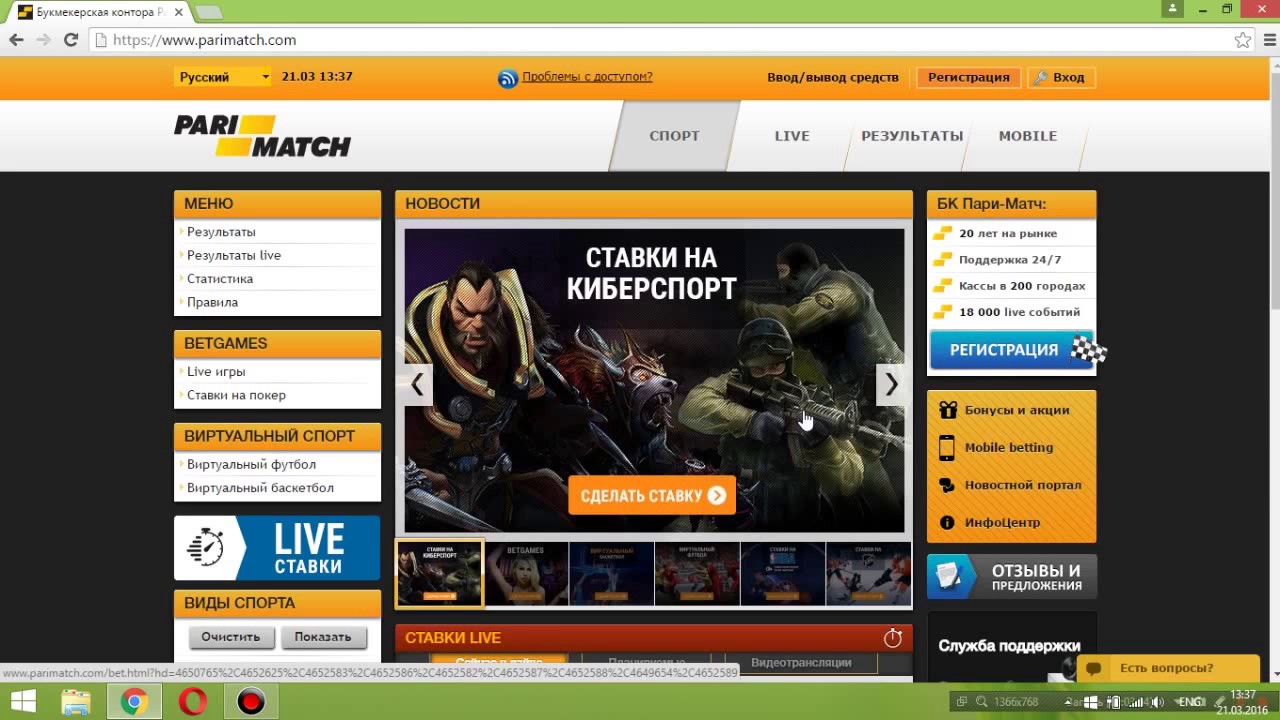Click the timer icon in "Ставки Live"

[x=893, y=637]
